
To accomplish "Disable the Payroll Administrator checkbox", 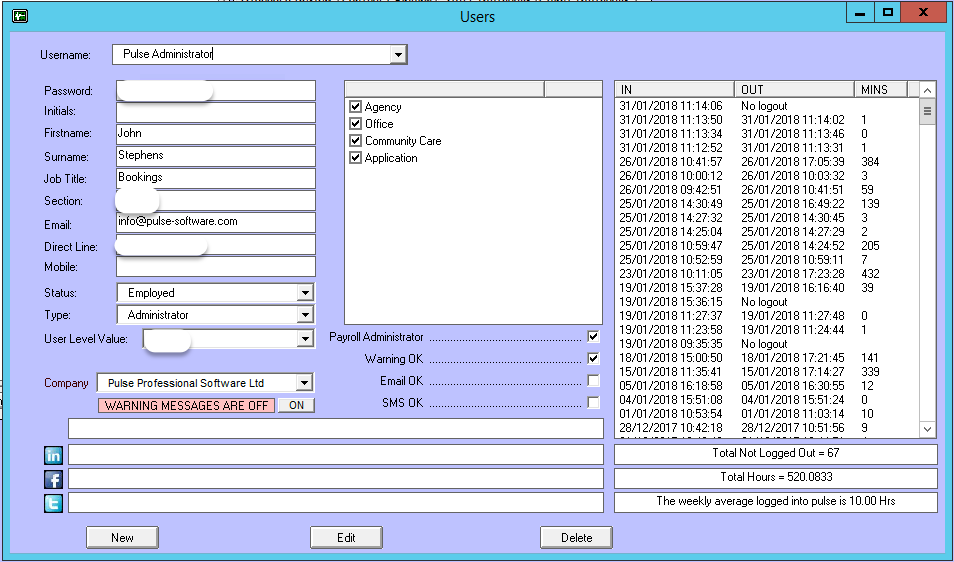I will 593,337.
